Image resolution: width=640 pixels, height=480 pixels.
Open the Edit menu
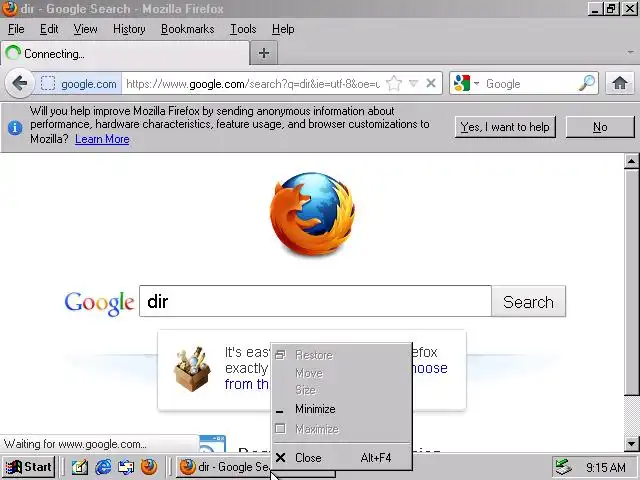point(49,29)
